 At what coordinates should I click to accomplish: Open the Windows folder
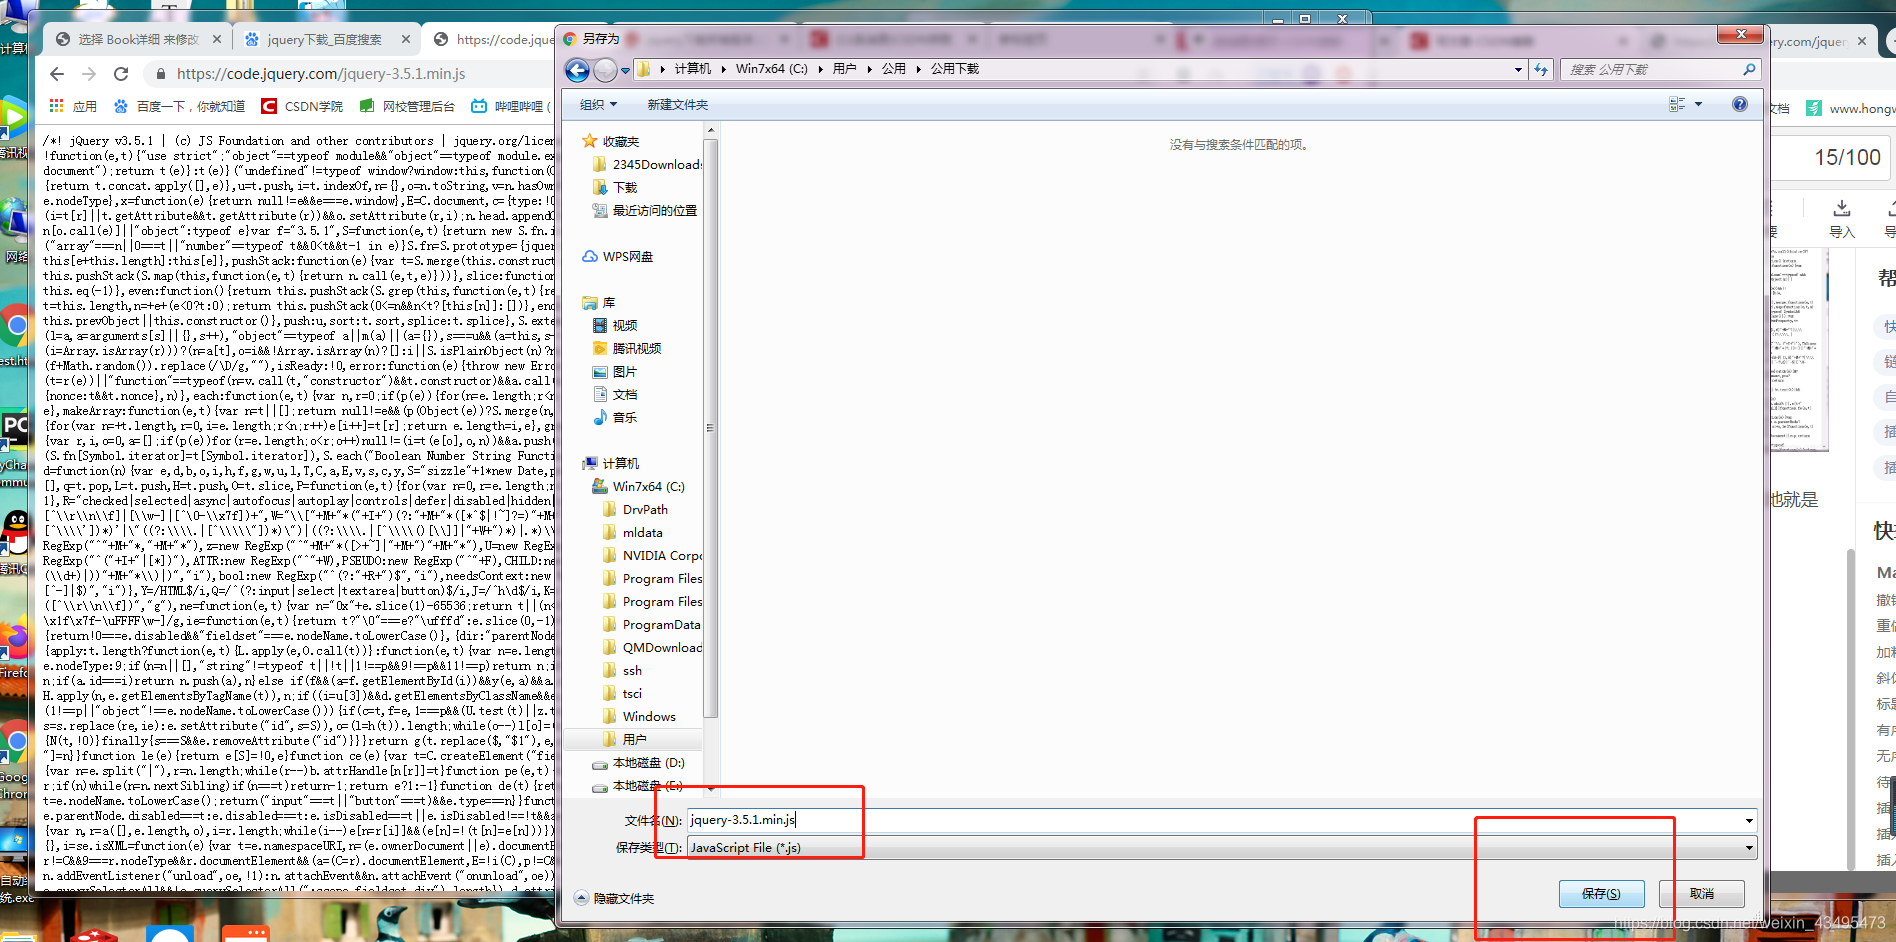click(x=649, y=717)
